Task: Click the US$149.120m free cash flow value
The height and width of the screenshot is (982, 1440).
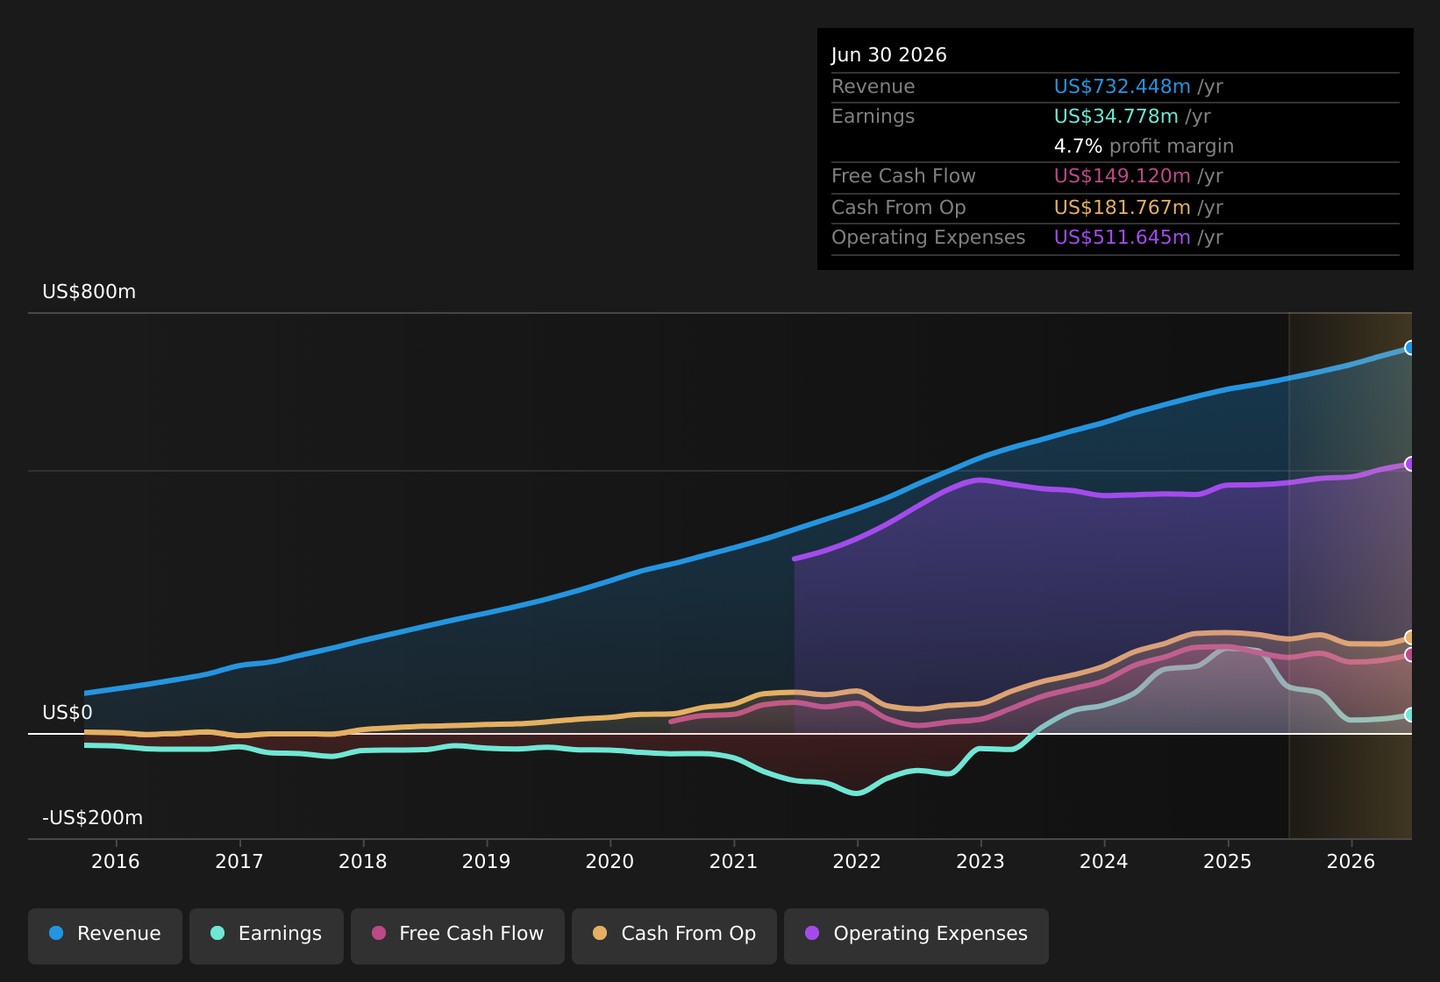Action: [1122, 176]
